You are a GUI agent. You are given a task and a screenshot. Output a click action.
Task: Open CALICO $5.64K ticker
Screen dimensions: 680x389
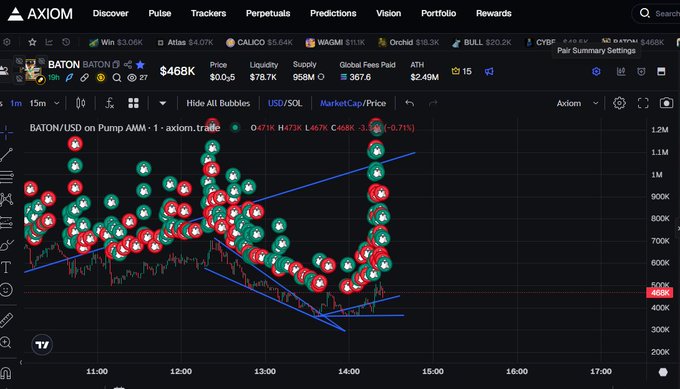coord(259,42)
